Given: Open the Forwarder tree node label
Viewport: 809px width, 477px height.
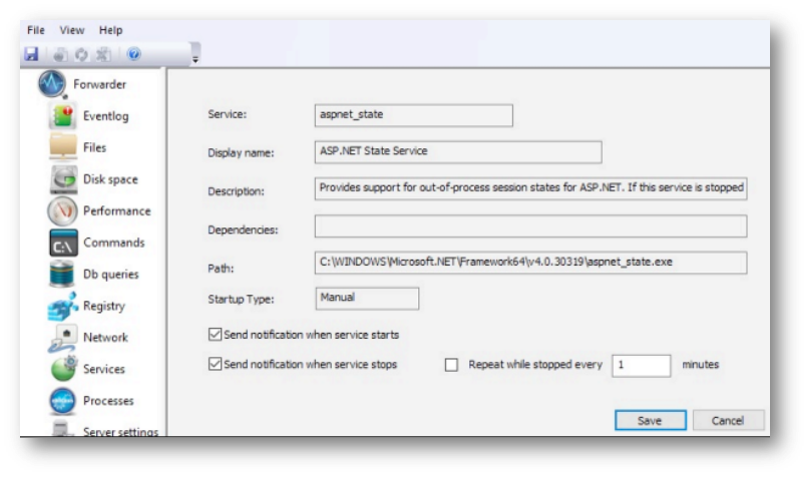Looking at the screenshot, I should 100,85.
